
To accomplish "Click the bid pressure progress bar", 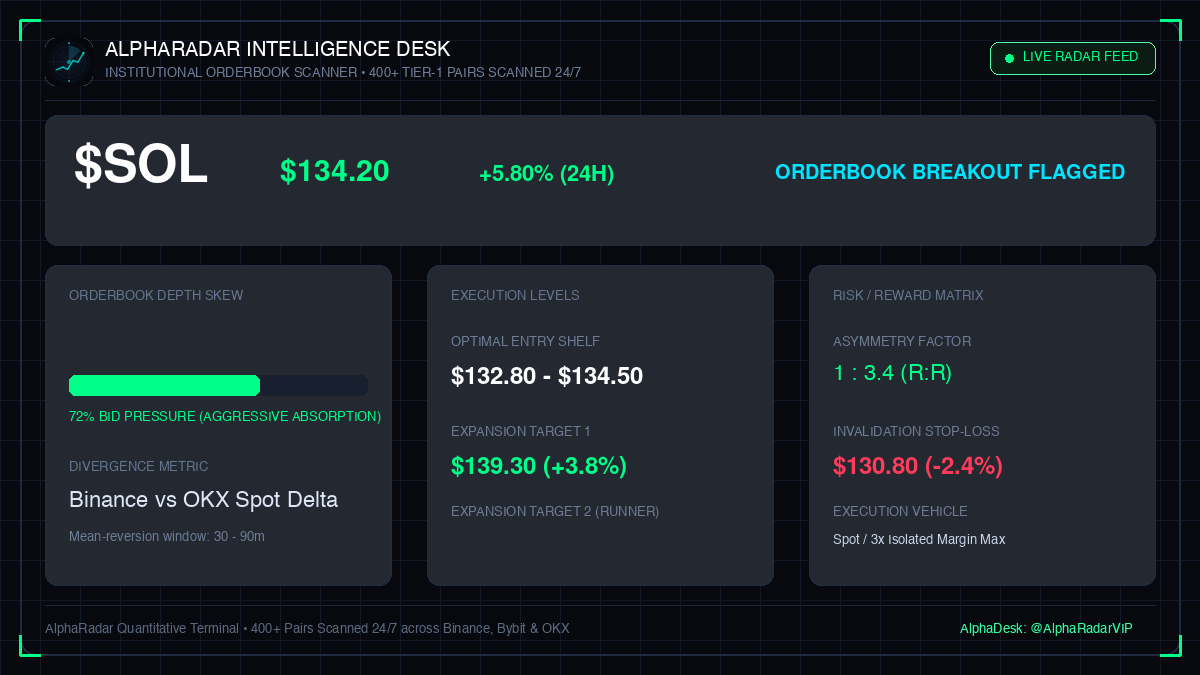I will pyautogui.click(x=218, y=385).
